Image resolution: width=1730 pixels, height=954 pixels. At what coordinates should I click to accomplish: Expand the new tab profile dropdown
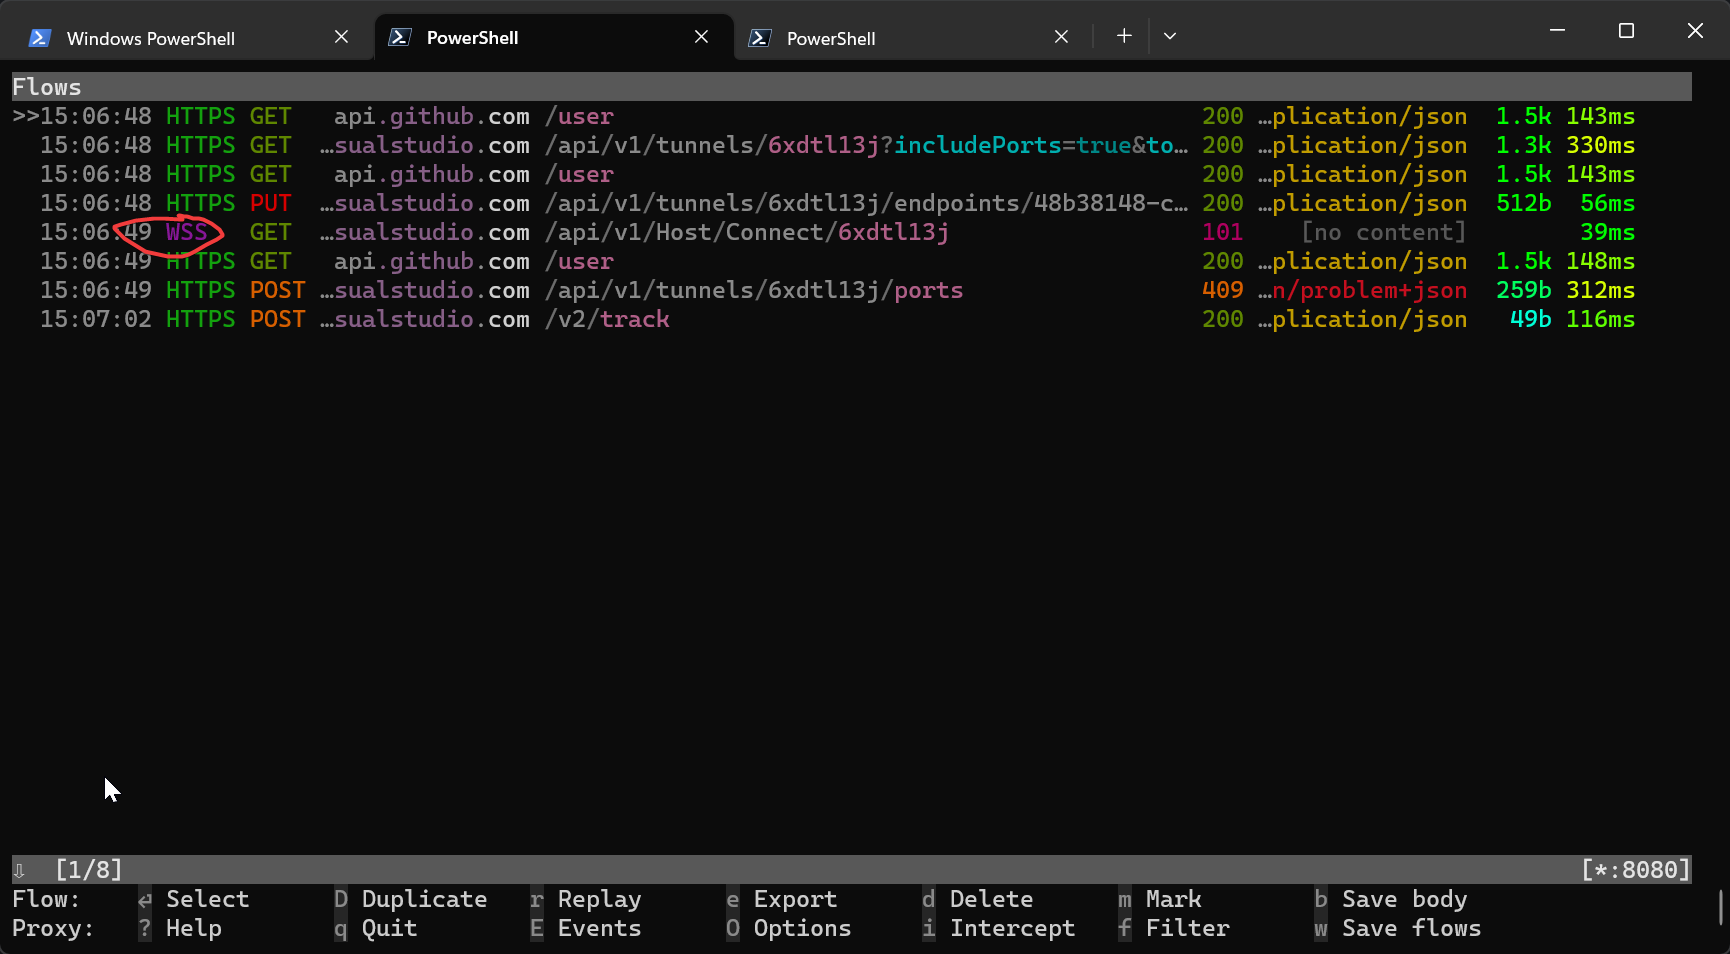1170,36
